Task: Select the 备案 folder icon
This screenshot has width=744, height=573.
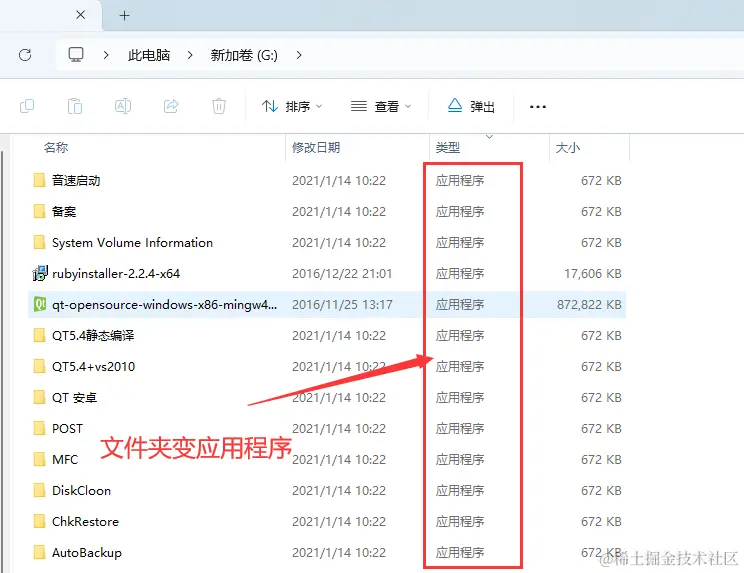Action: [x=39, y=211]
